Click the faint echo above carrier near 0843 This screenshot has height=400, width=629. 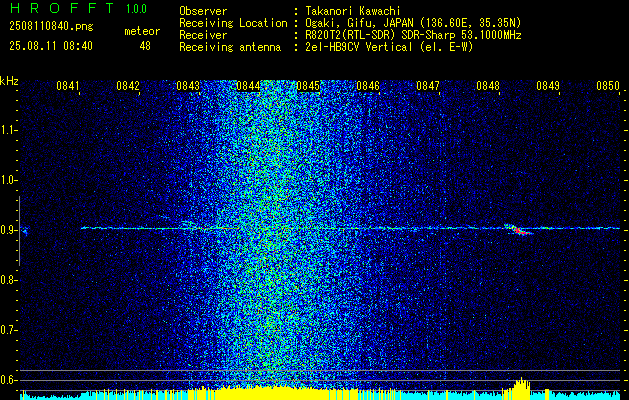pyautogui.click(x=187, y=223)
